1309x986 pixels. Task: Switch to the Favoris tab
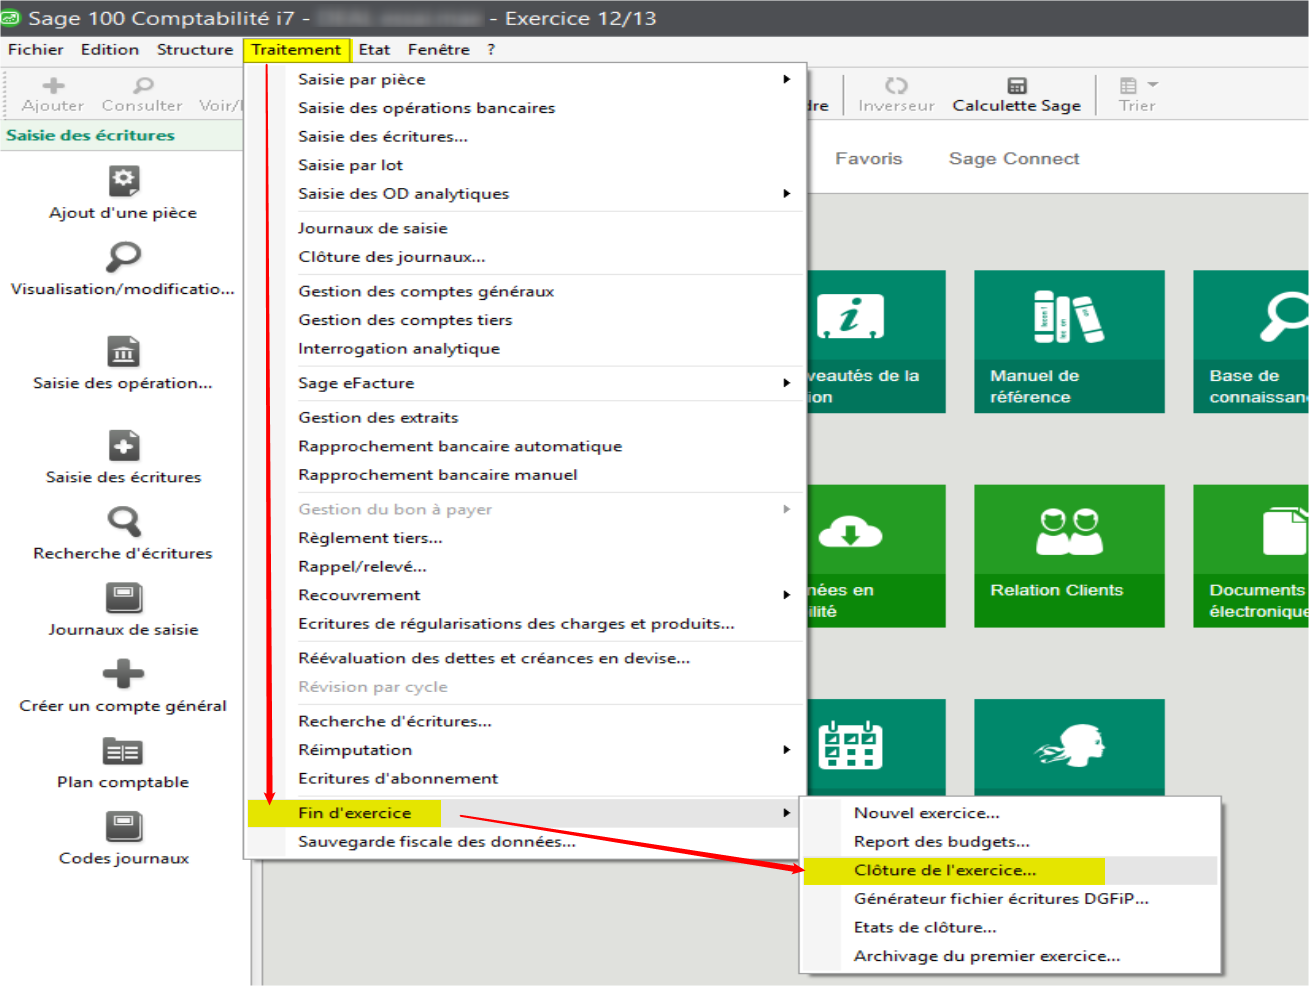click(x=868, y=158)
